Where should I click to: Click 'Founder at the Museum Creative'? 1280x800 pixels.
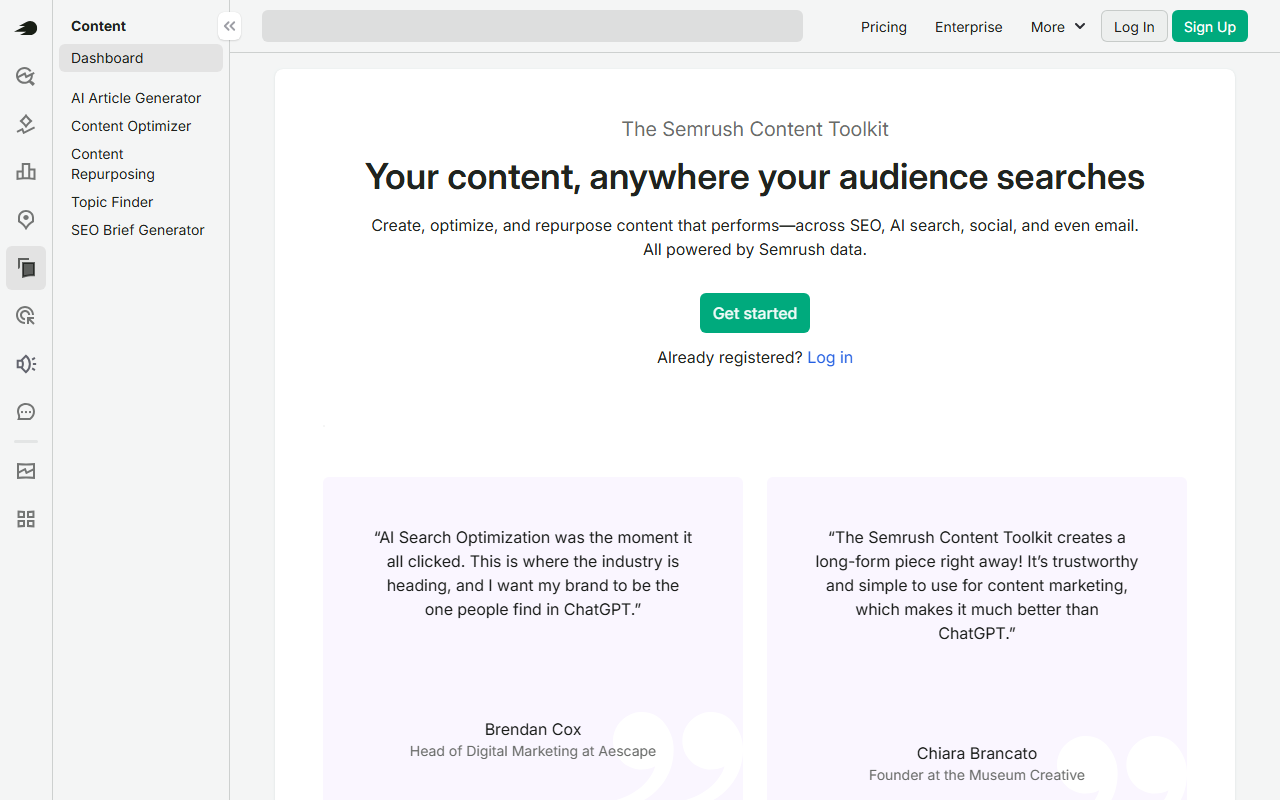(x=977, y=775)
